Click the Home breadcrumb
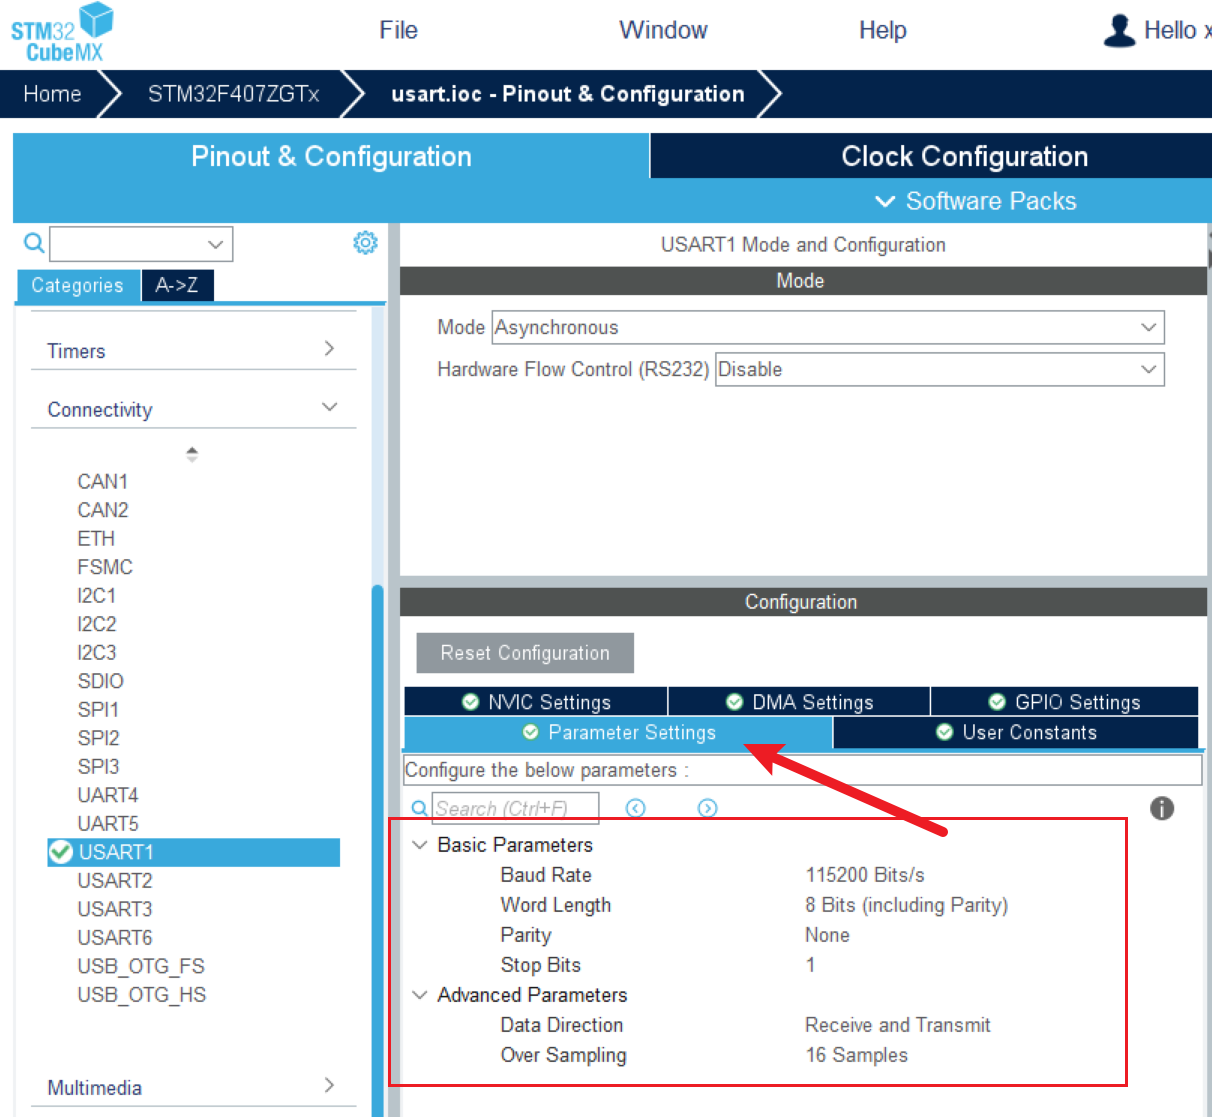 pyautogui.click(x=52, y=94)
